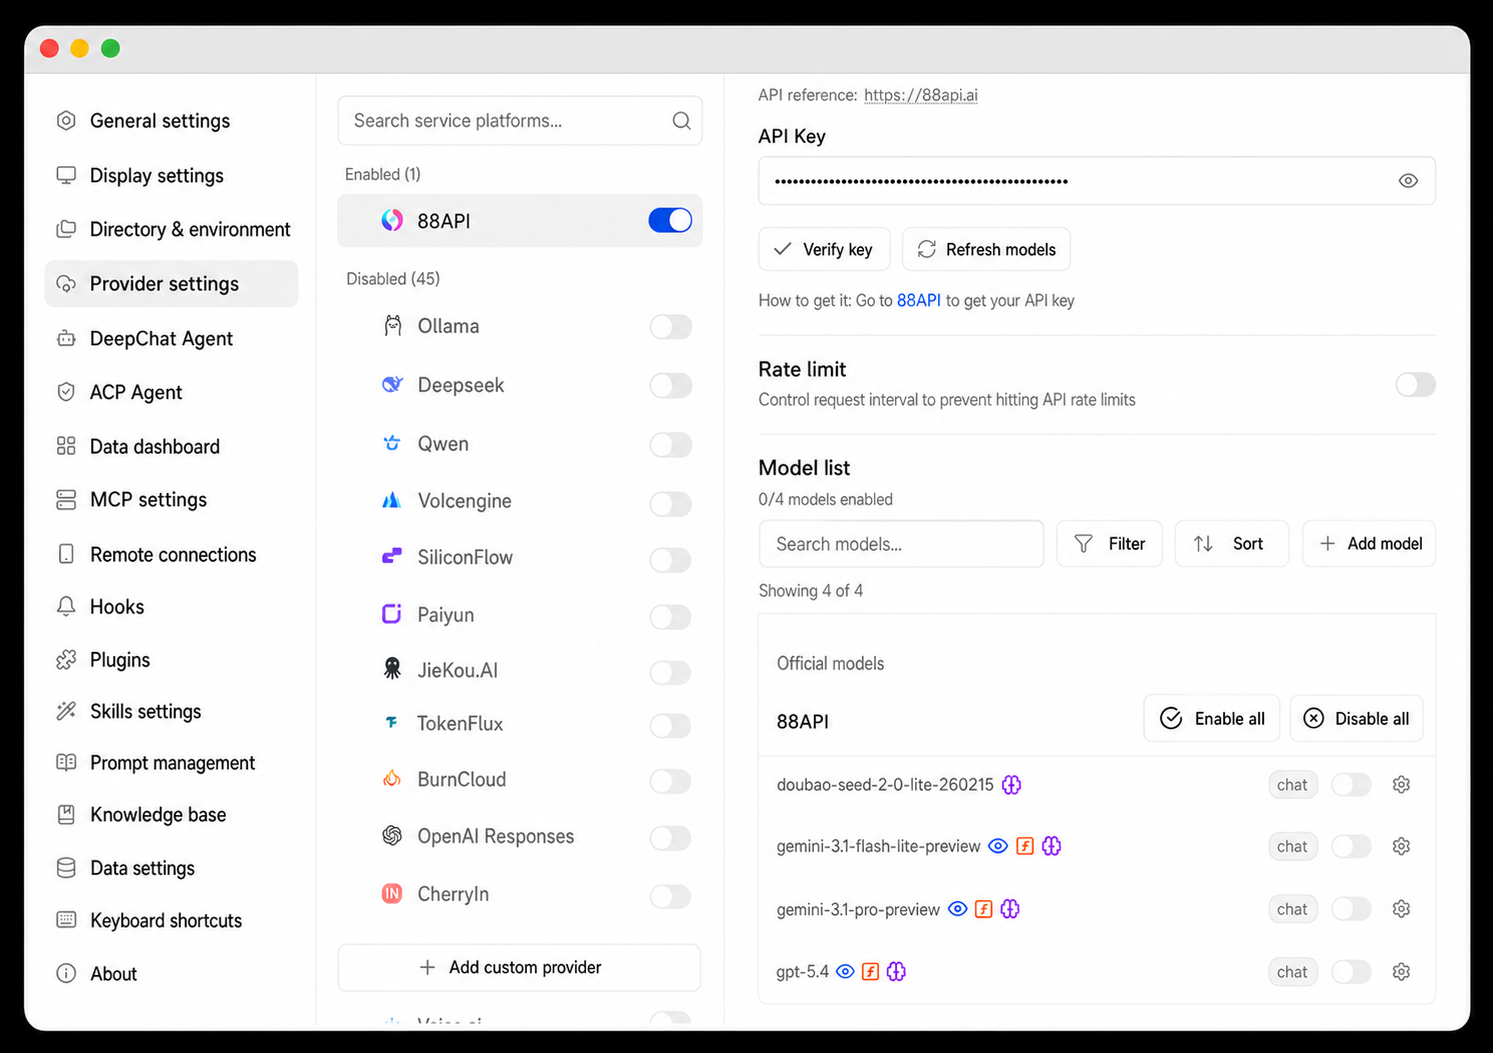This screenshot has height=1053, width=1493.
Task: Click the chat tag on gemini-3.1-pro-preview row
Action: coord(1292,909)
